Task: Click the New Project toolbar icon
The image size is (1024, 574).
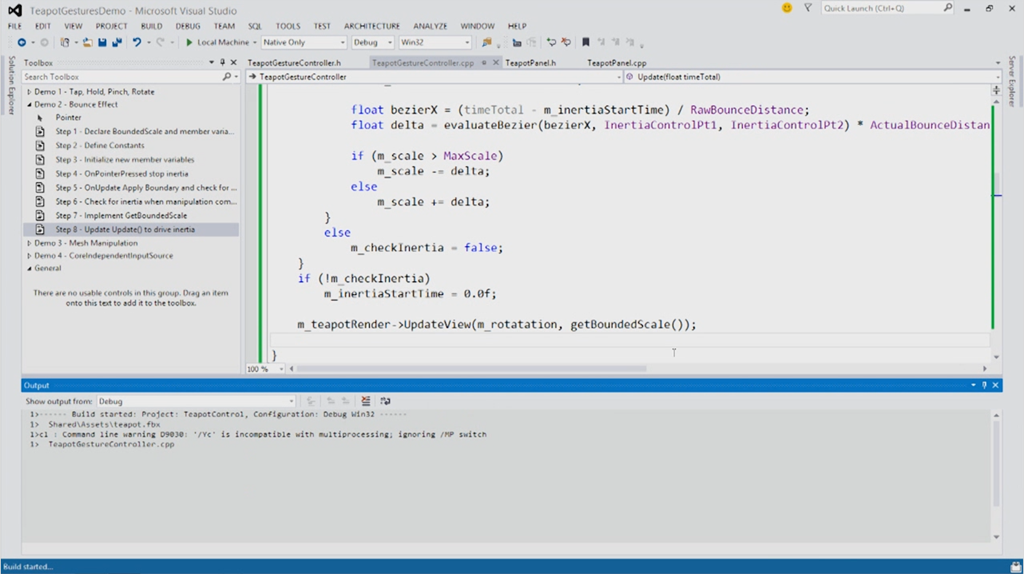Action: tap(65, 42)
